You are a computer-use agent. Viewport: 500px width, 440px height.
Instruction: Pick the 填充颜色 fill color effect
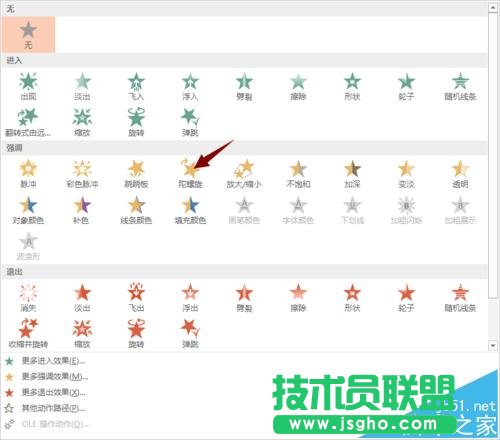190,210
